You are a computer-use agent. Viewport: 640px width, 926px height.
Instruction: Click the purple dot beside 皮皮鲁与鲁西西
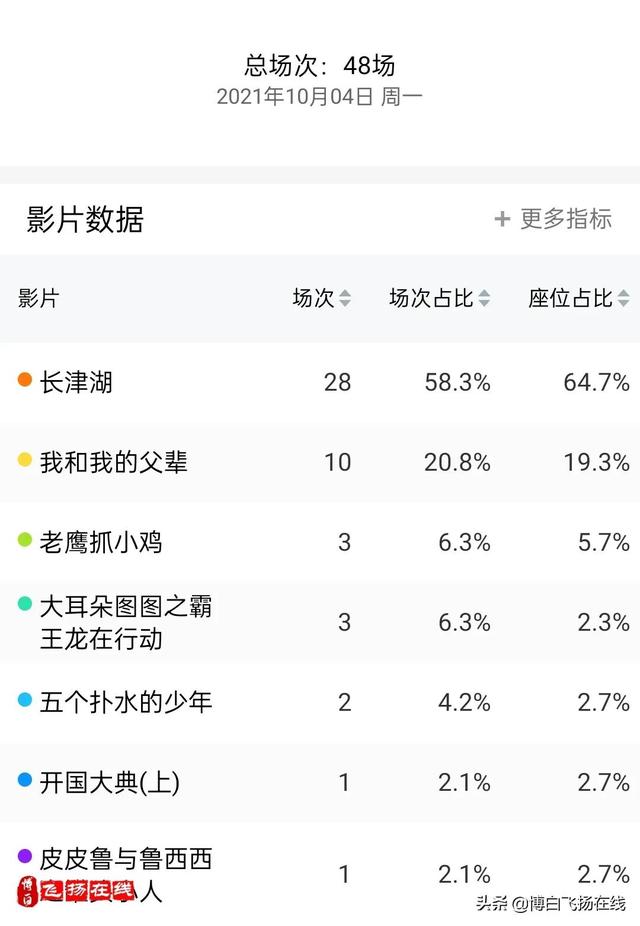tap(25, 856)
